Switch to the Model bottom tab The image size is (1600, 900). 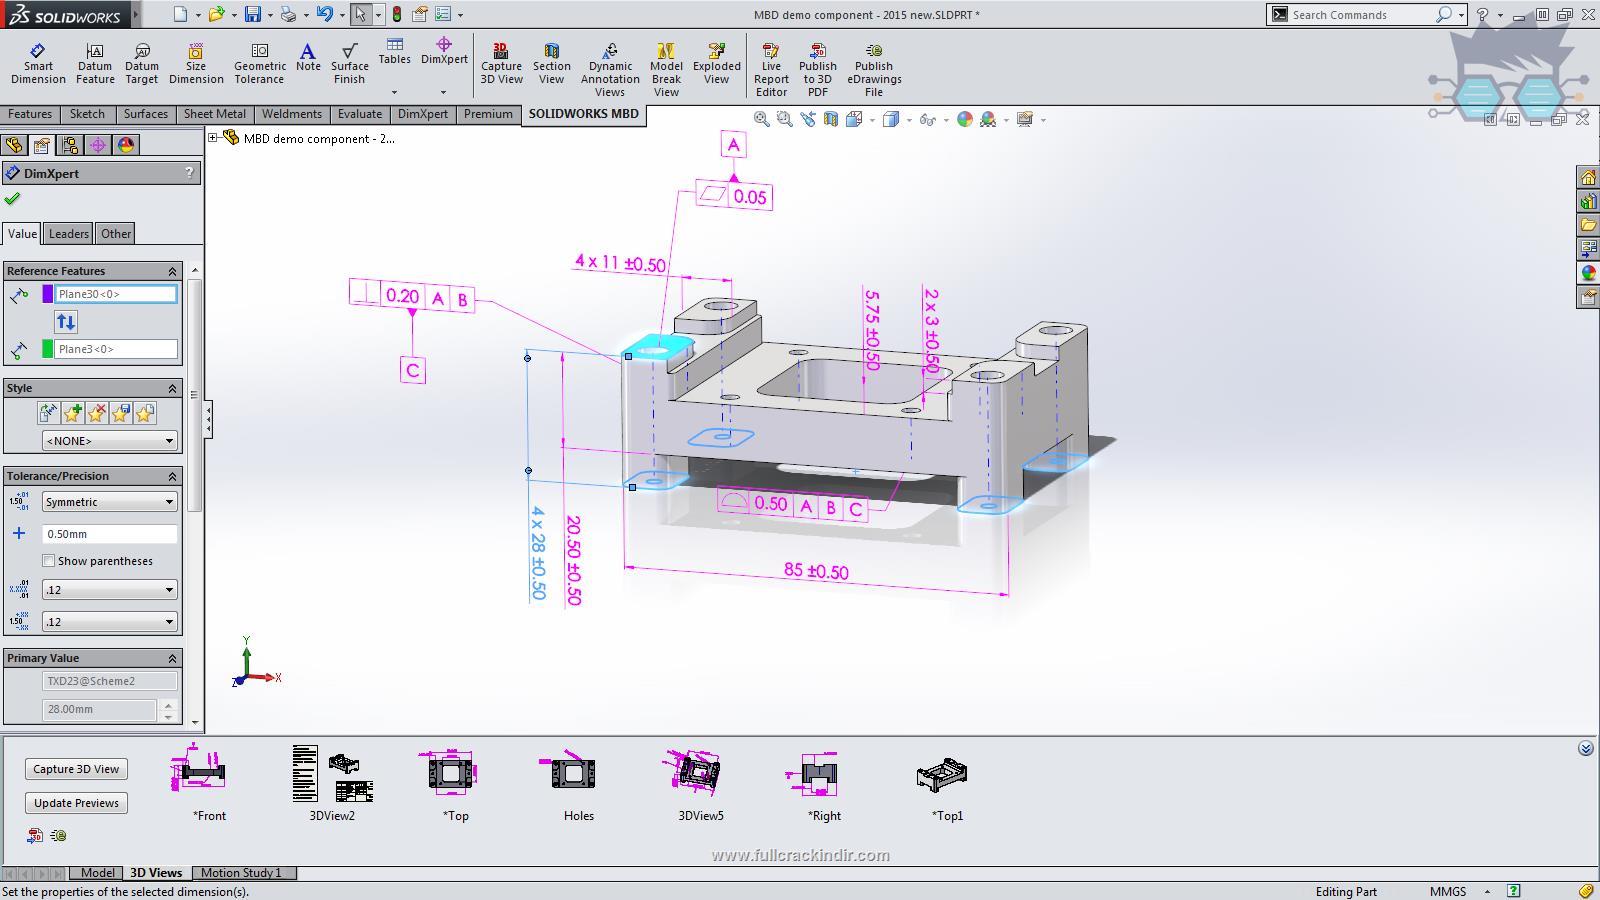[97, 873]
